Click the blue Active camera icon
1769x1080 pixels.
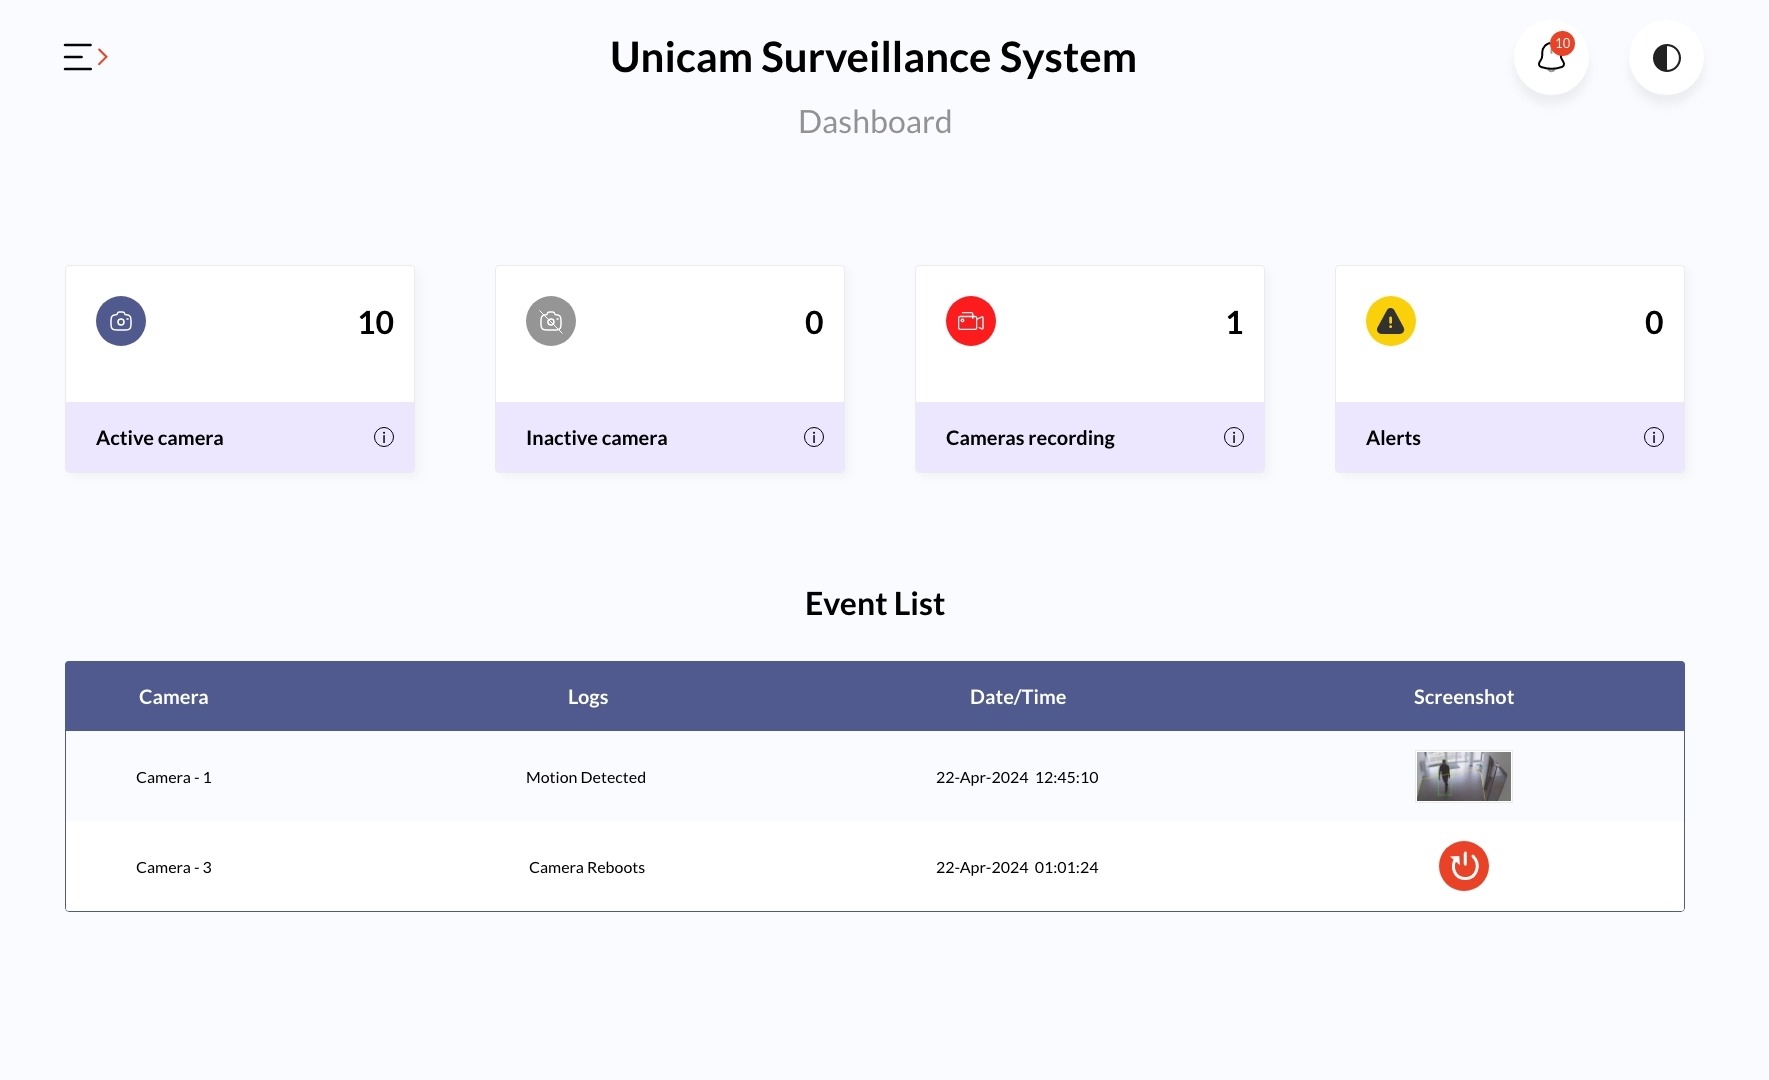(x=121, y=321)
